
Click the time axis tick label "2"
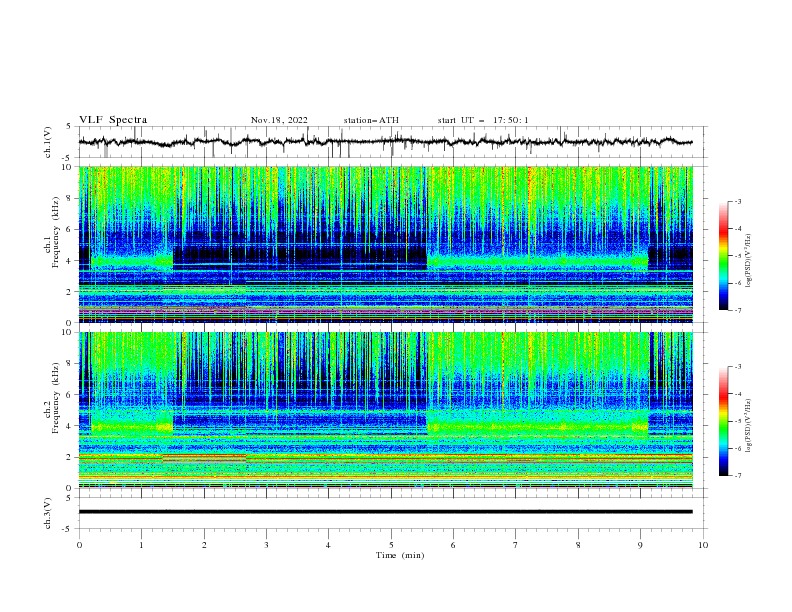204,545
